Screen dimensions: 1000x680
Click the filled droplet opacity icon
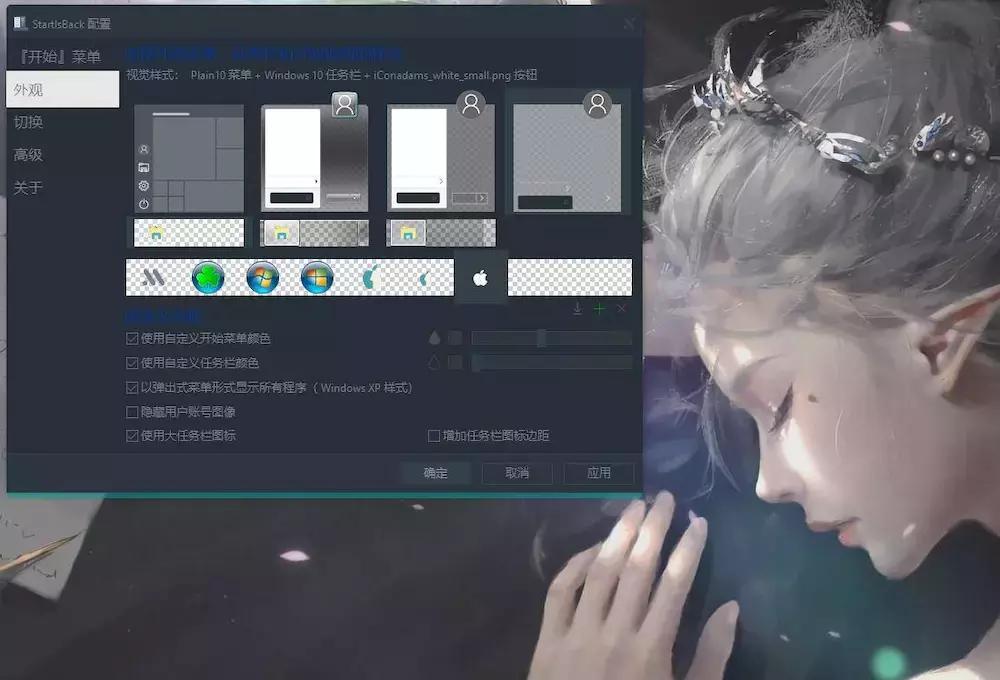[x=434, y=338]
